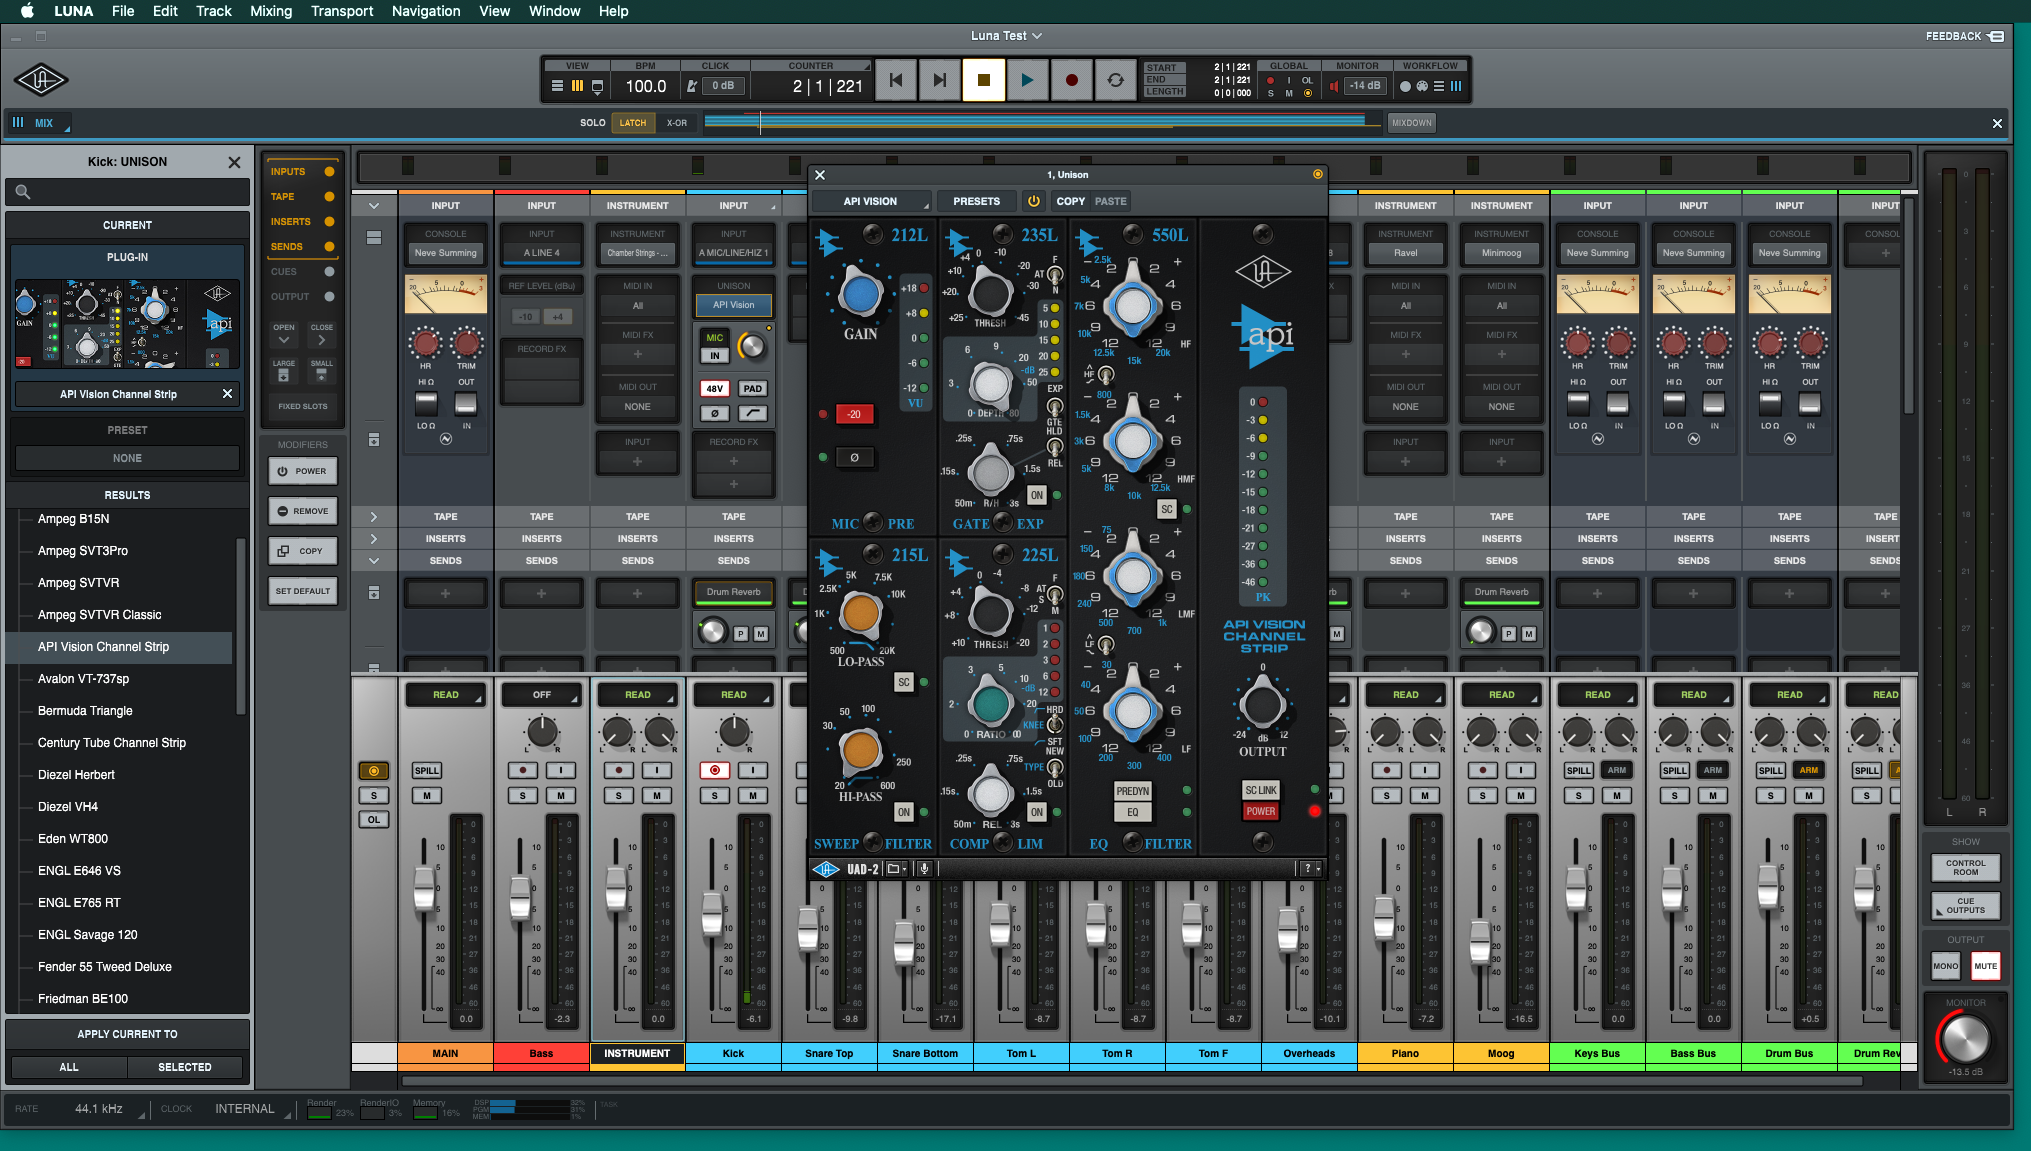Viewport: 2031px width, 1151px height.
Task: Click the Stop transport button
Action: (983, 80)
